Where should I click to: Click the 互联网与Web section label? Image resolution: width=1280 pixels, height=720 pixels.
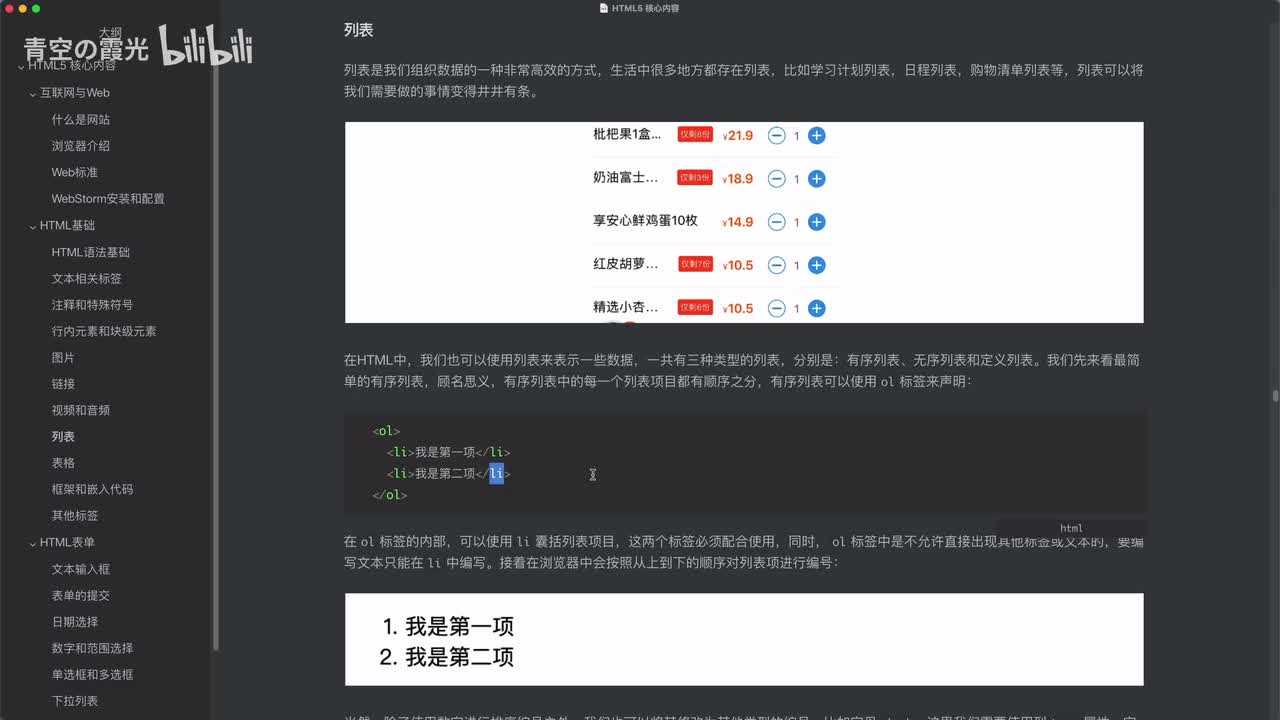tap(75, 93)
